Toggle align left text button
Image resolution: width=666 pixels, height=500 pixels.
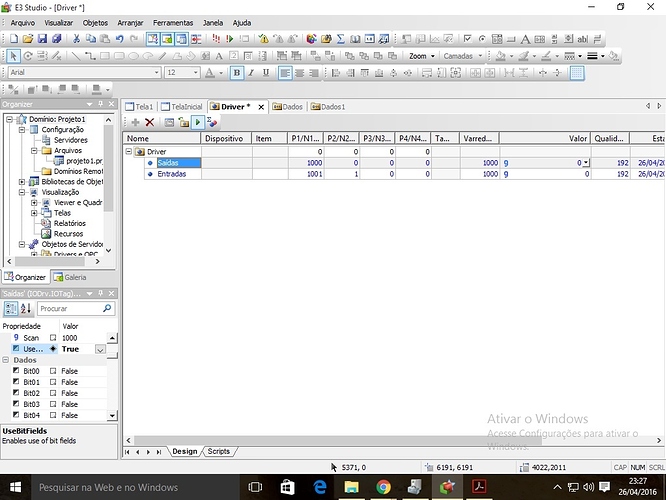[285, 73]
